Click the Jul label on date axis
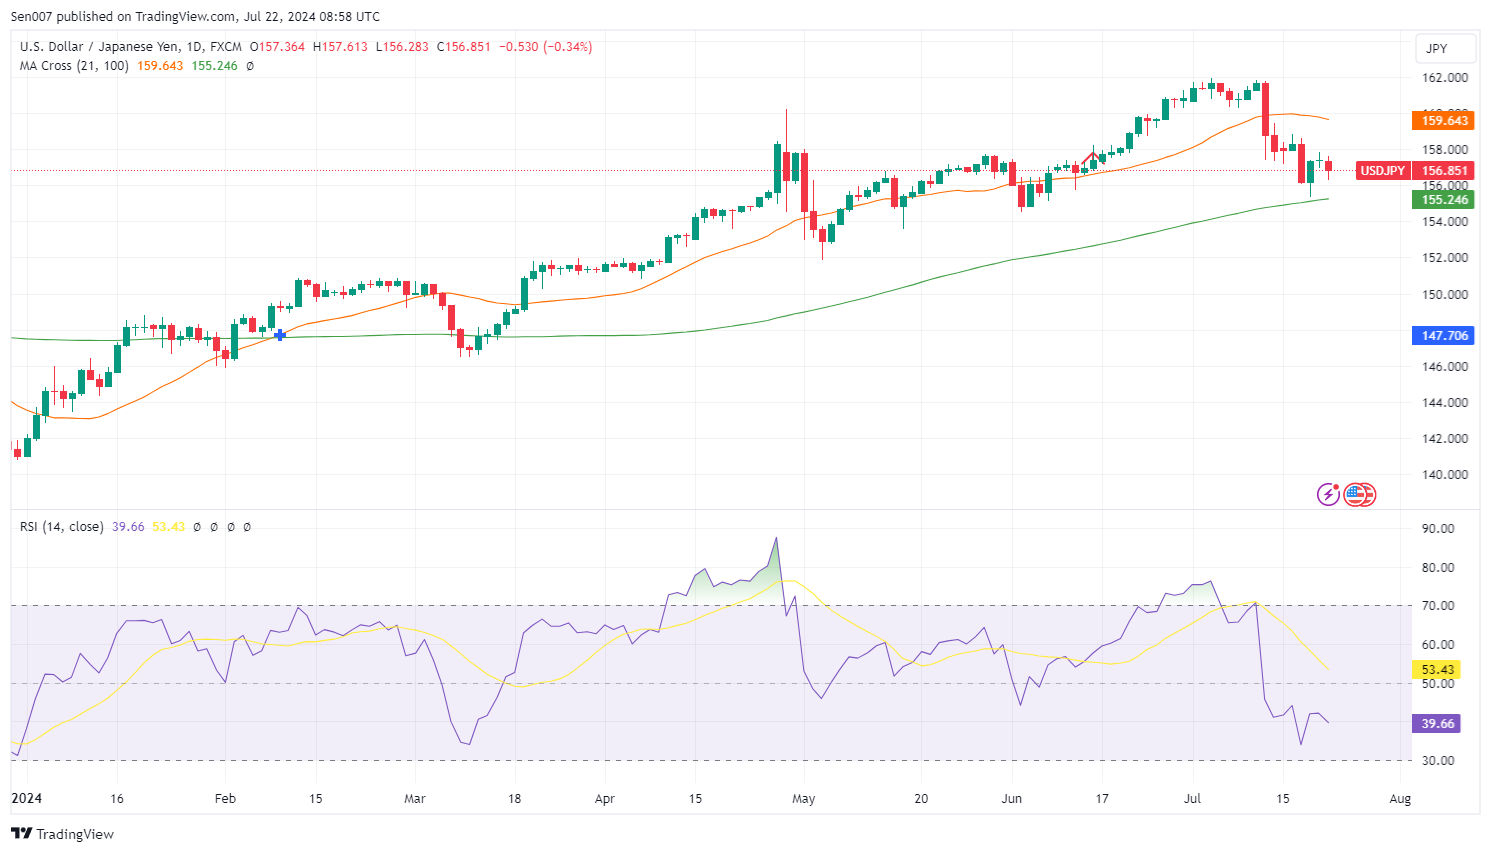 point(1192,799)
